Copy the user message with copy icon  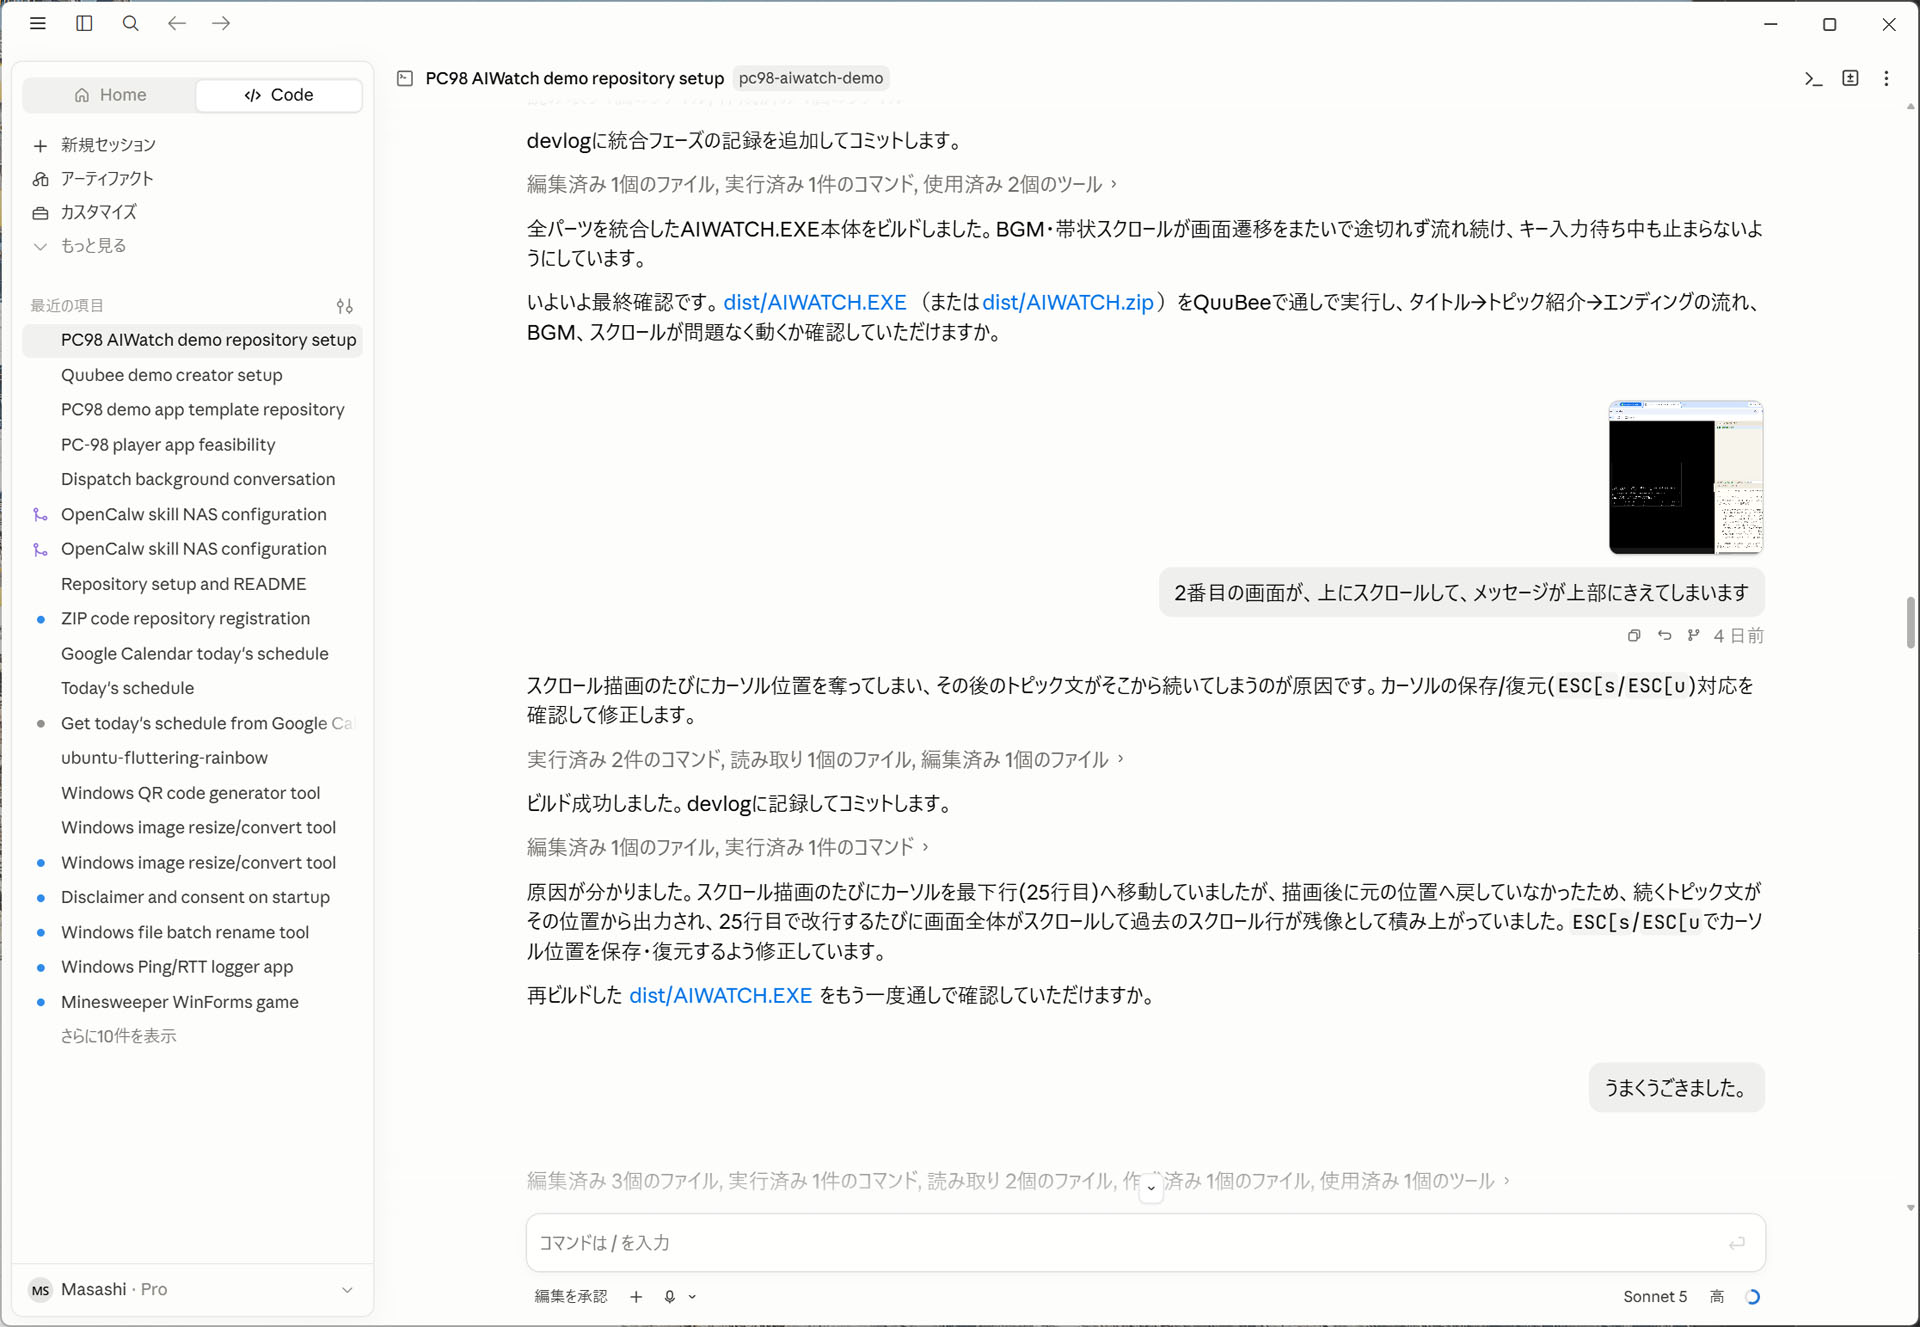(1634, 636)
